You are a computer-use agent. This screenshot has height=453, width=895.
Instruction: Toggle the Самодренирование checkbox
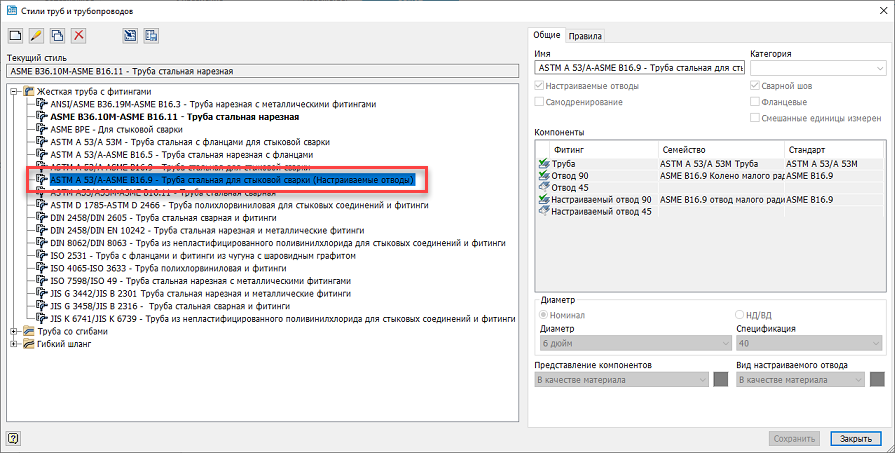click(x=539, y=102)
